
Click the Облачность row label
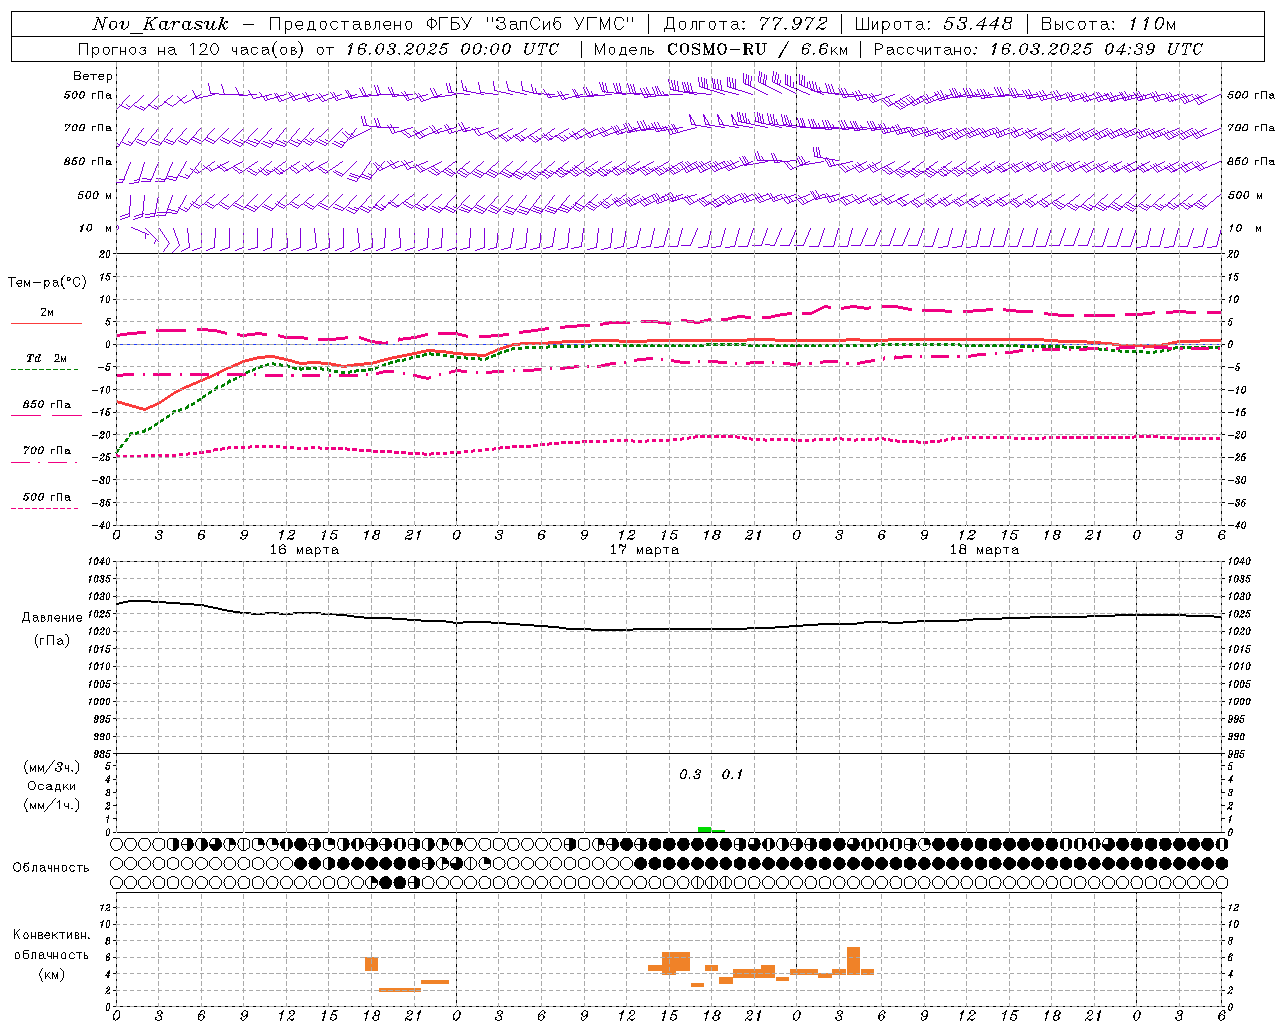51,868
